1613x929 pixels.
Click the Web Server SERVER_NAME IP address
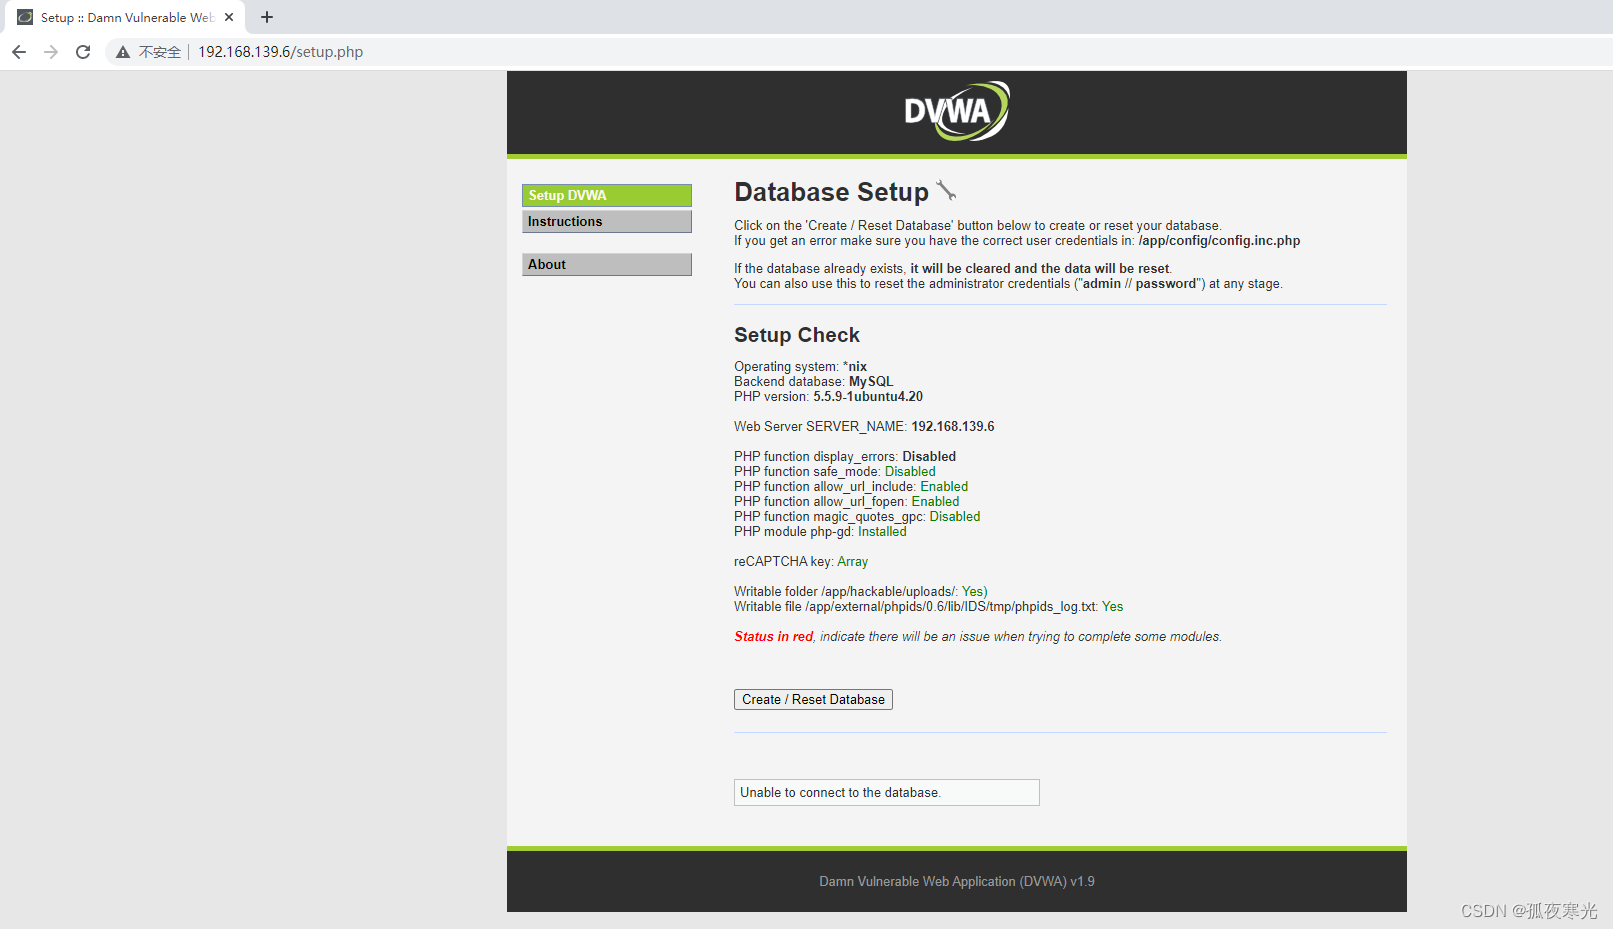coord(952,426)
